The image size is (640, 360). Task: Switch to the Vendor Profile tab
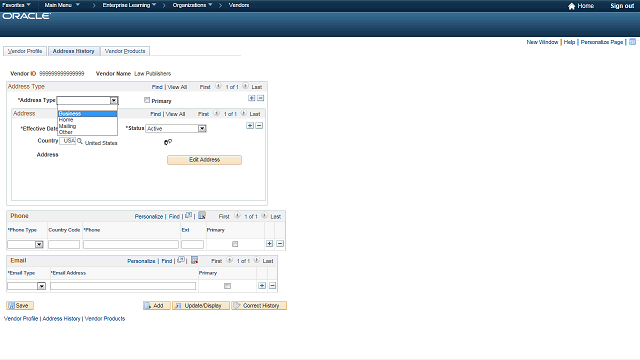(25, 51)
